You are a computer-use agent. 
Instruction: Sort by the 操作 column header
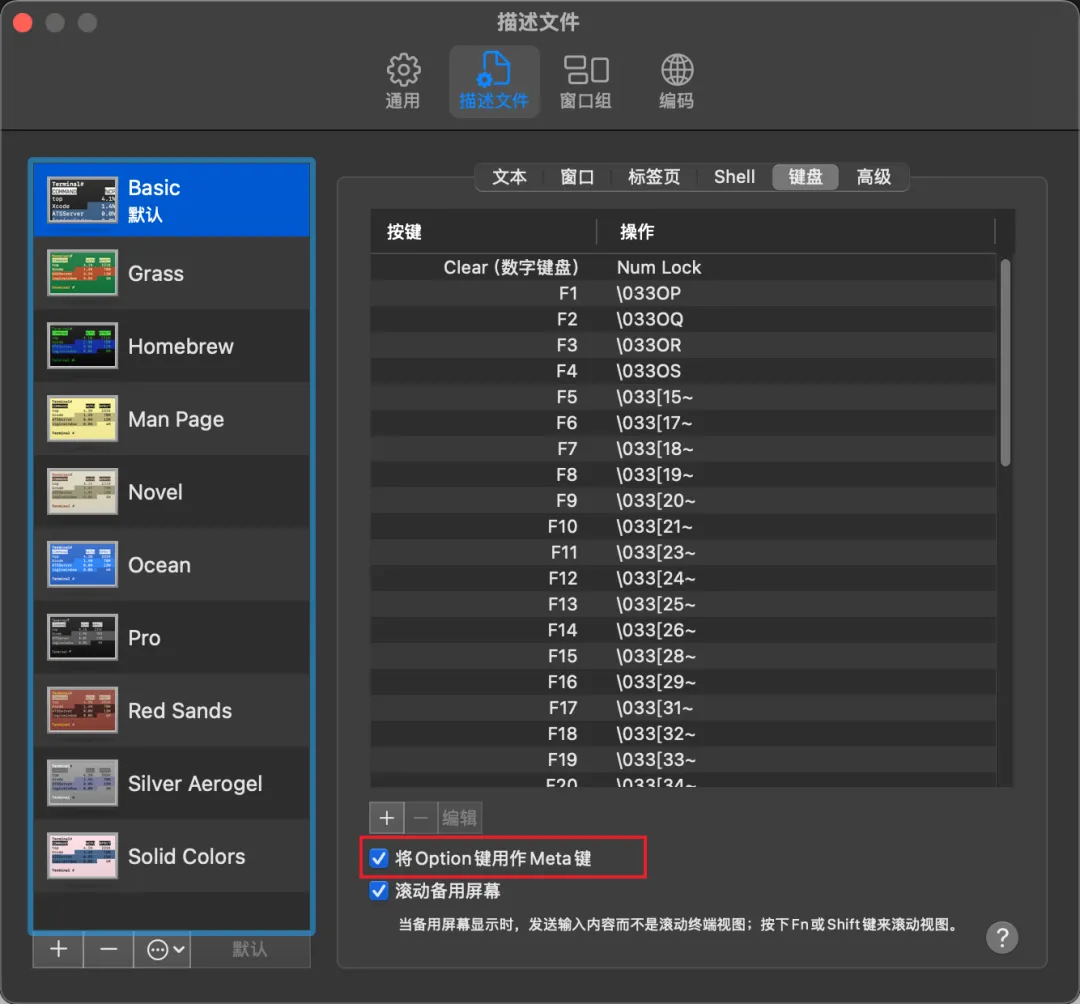796,232
